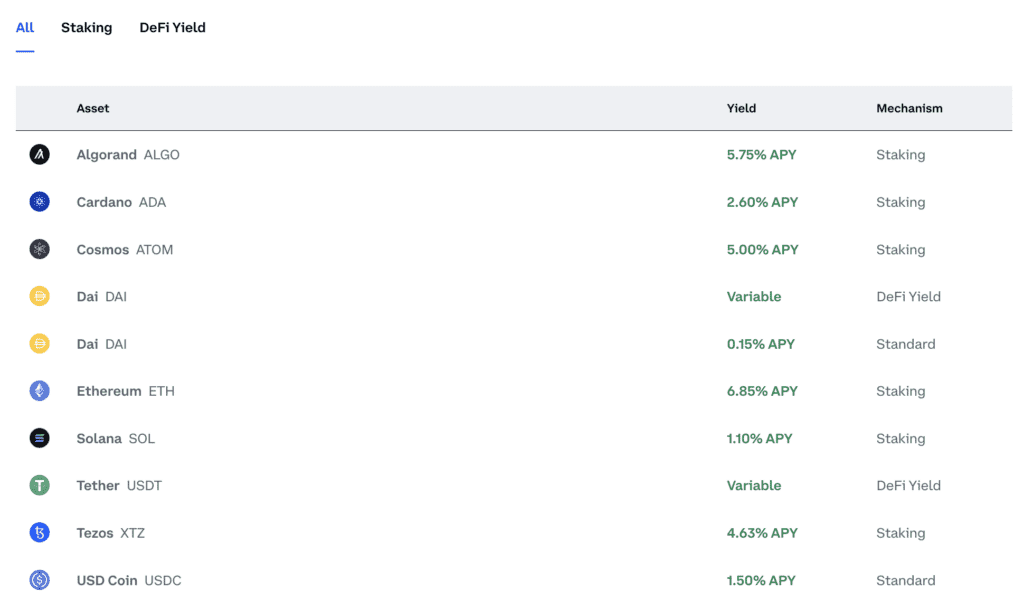The width and height of the screenshot is (1024, 611).
Task: Click the Solana logo icon
Action: (x=39, y=438)
